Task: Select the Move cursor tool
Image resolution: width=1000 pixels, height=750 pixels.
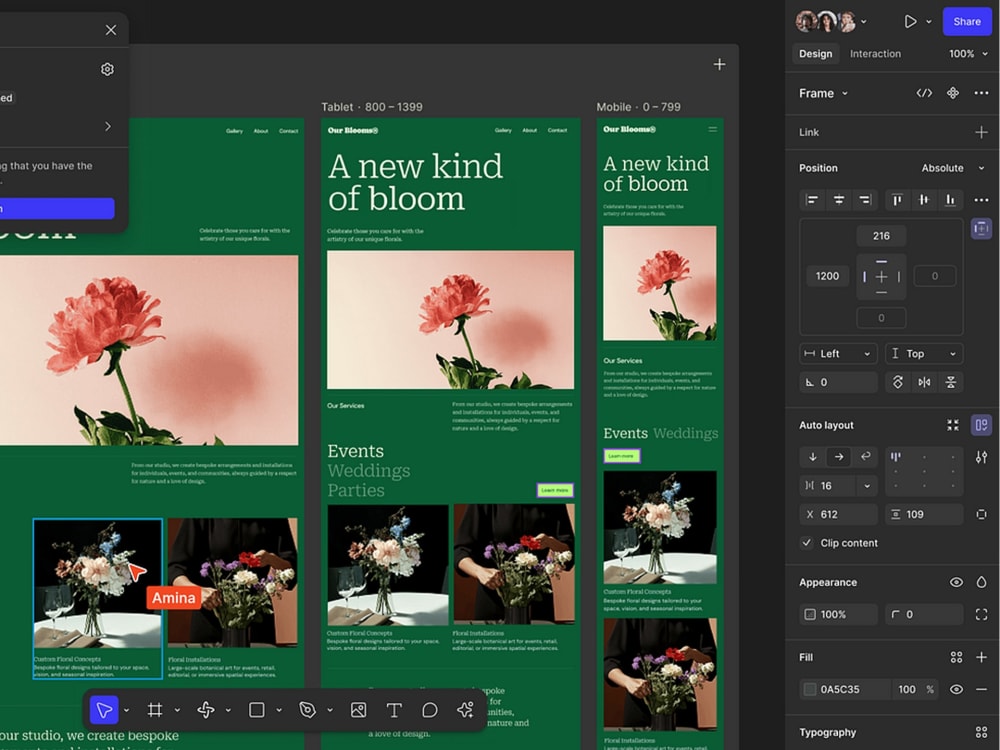Action: [104, 710]
